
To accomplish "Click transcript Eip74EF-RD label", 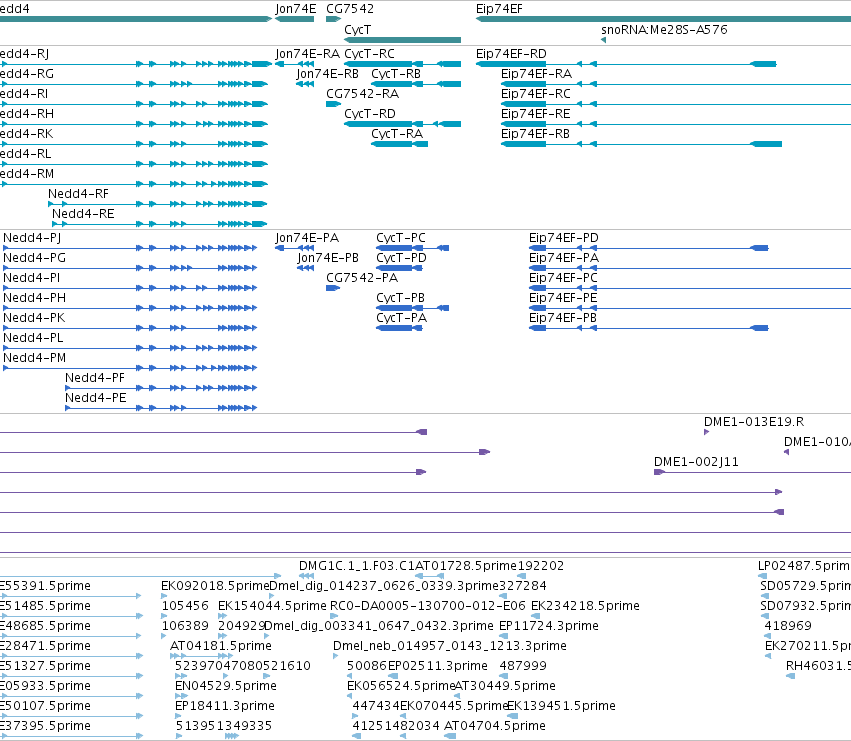I will (511, 54).
